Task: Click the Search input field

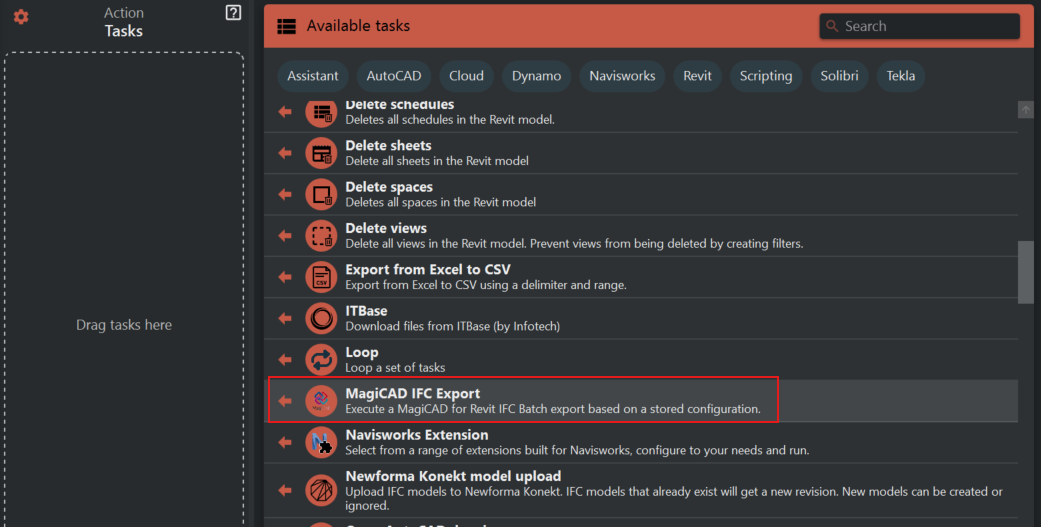Action: (920, 27)
